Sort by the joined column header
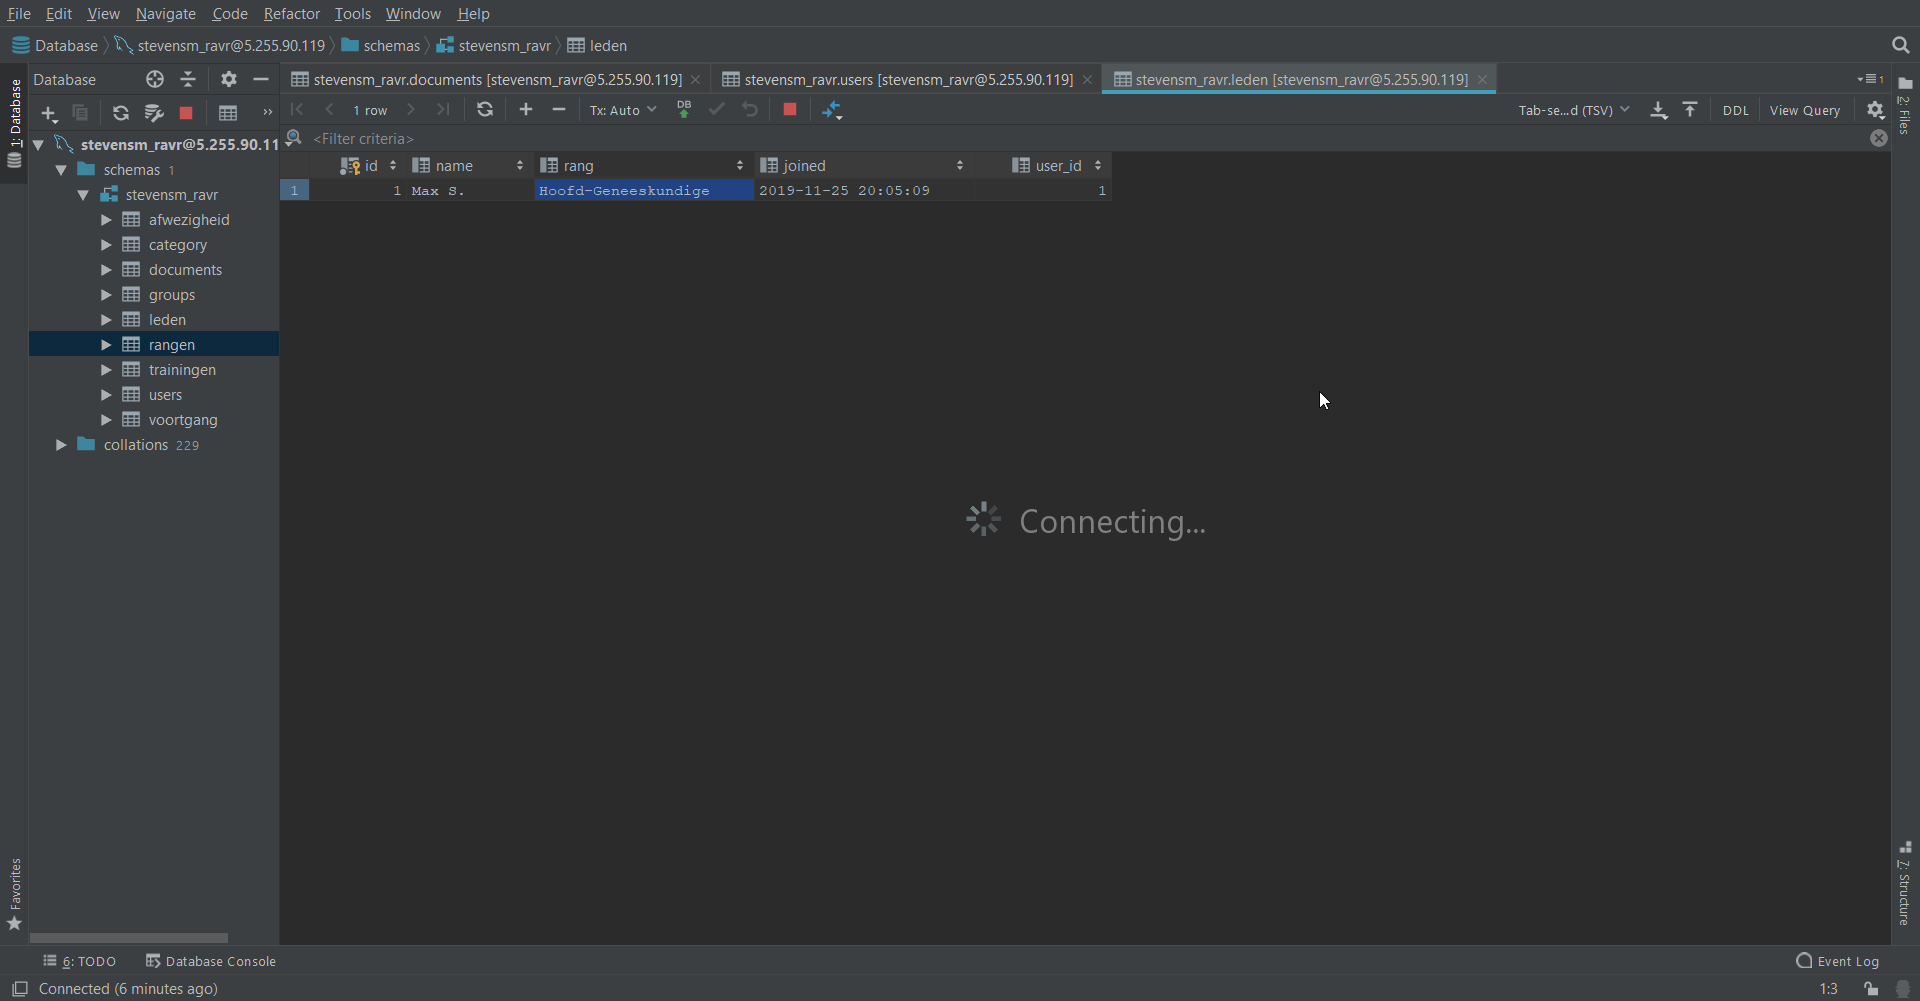 coord(804,166)
